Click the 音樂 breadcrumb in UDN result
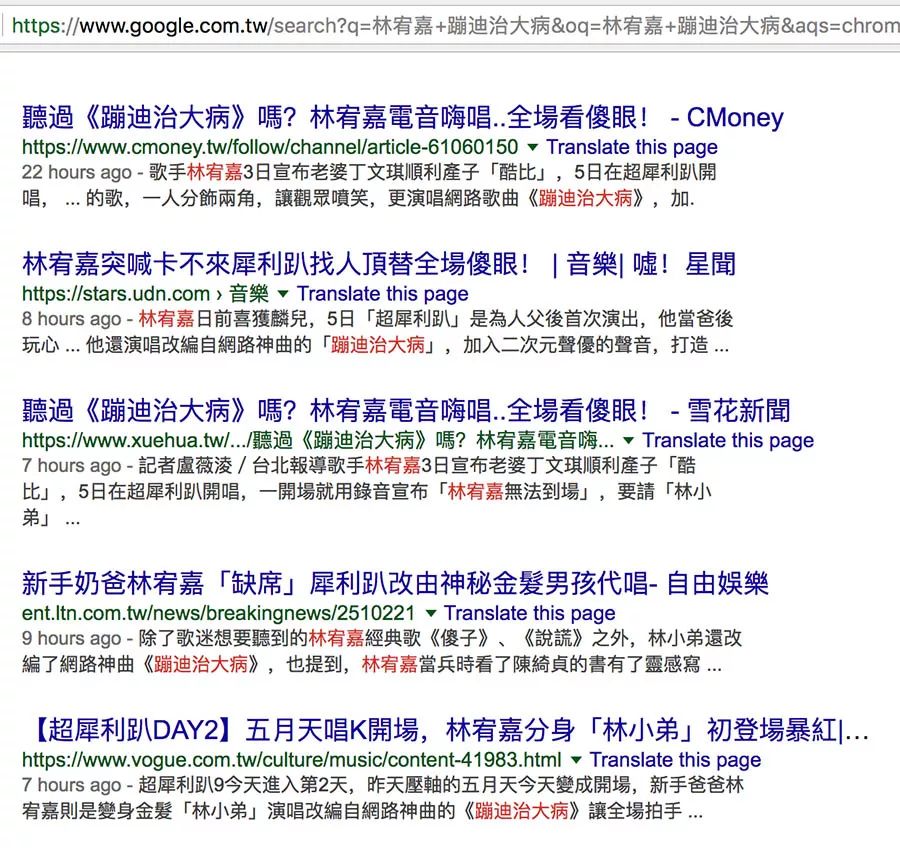The image size is (900, 848). (249, 293)
